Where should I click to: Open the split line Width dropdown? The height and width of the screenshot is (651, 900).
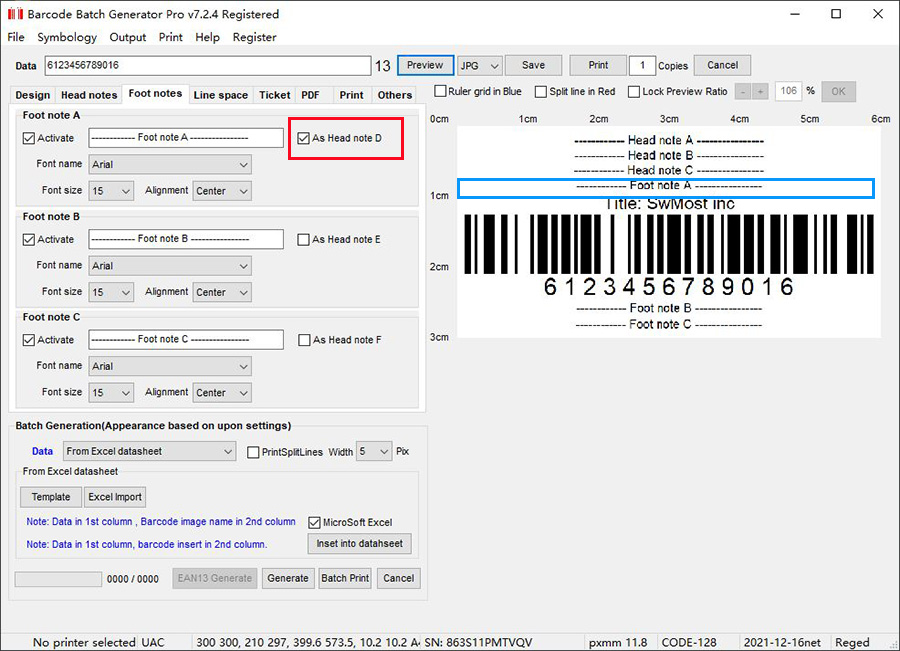[374, 452]
